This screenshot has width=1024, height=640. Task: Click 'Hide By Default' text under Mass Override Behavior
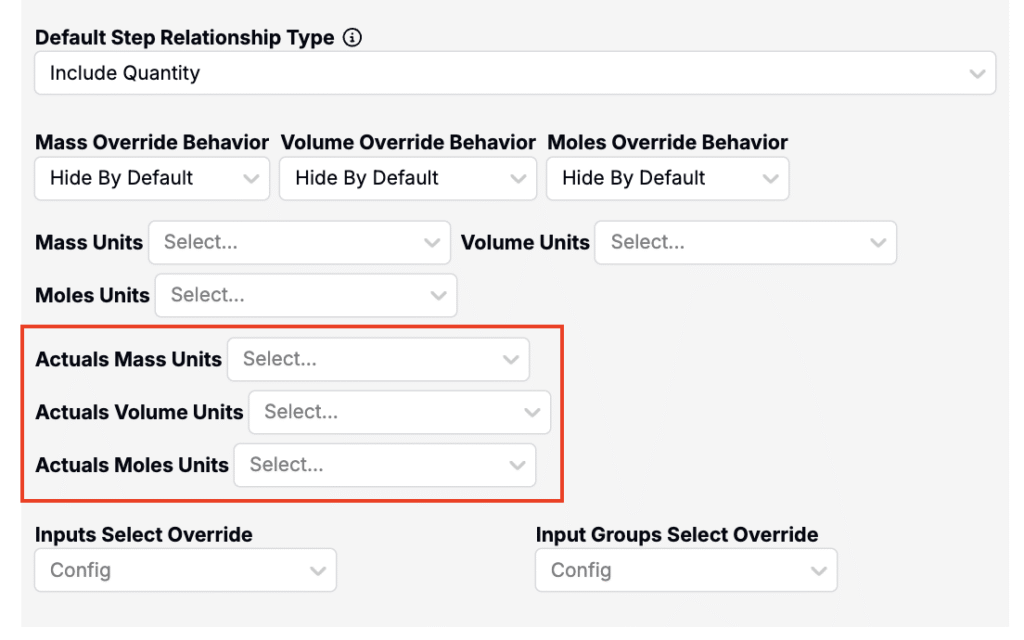[122, 178]
